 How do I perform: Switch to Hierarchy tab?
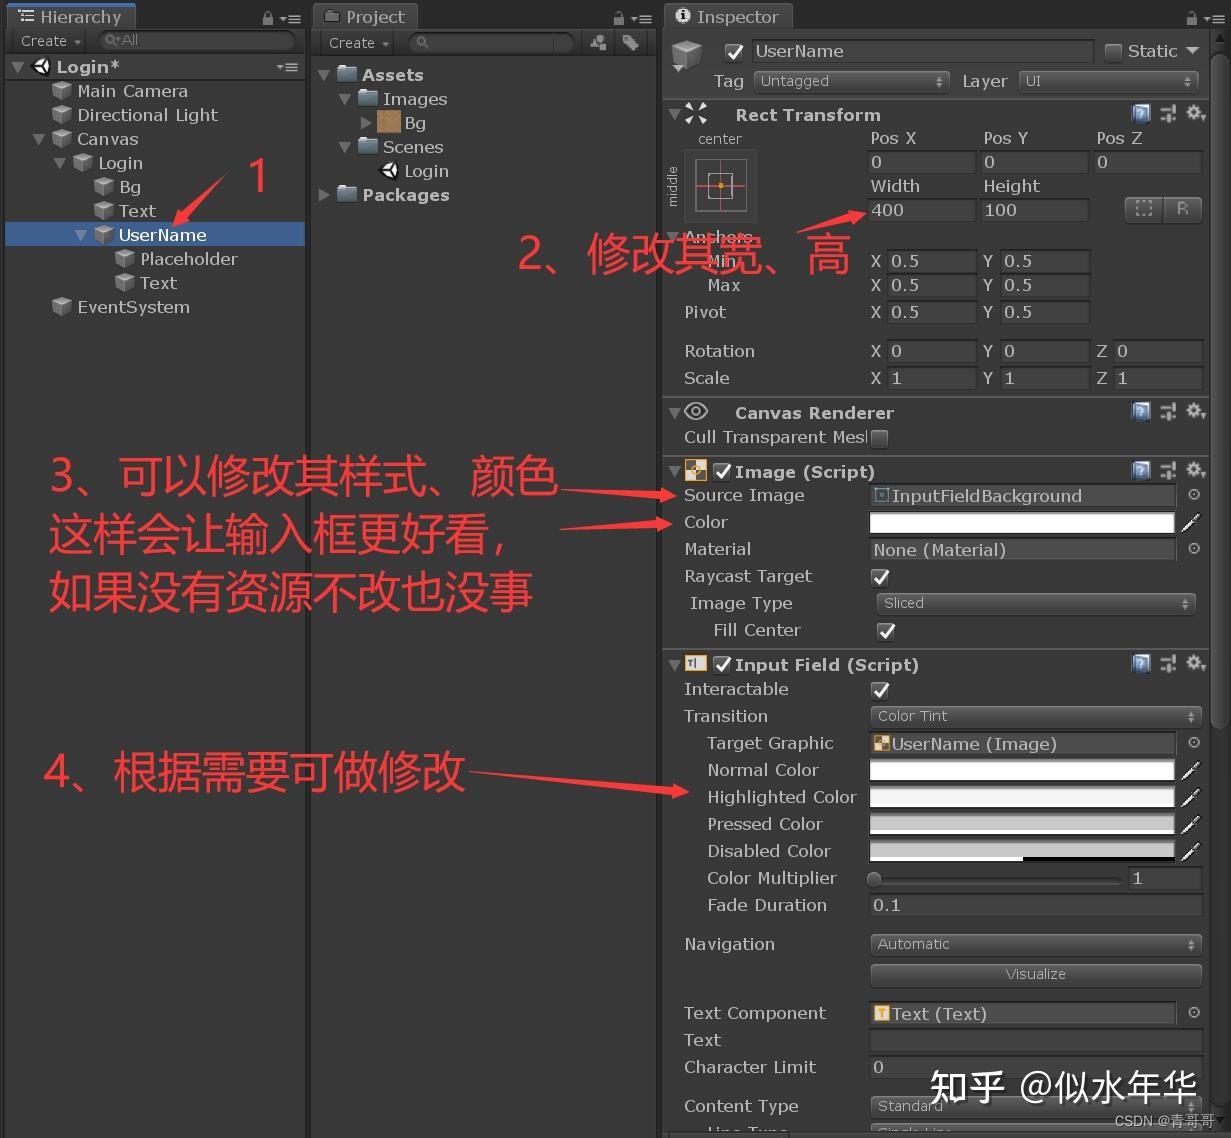70,17
